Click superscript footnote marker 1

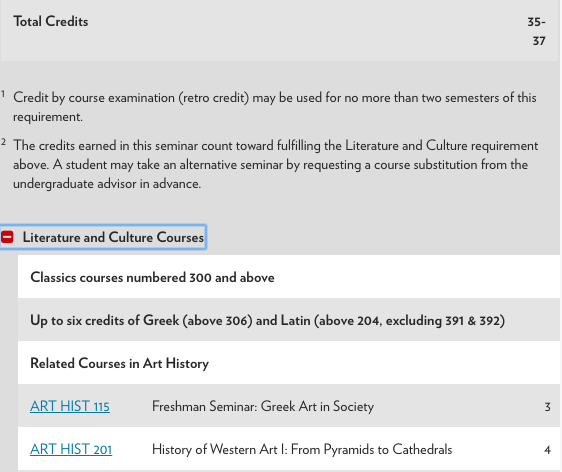(3, 94)
